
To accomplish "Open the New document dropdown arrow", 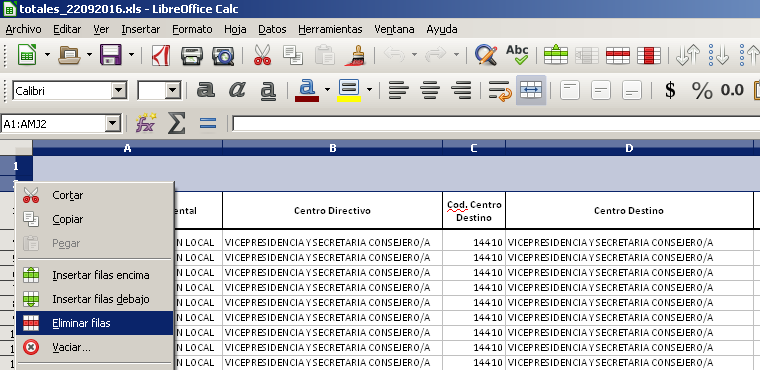I will tap(48, 54).
